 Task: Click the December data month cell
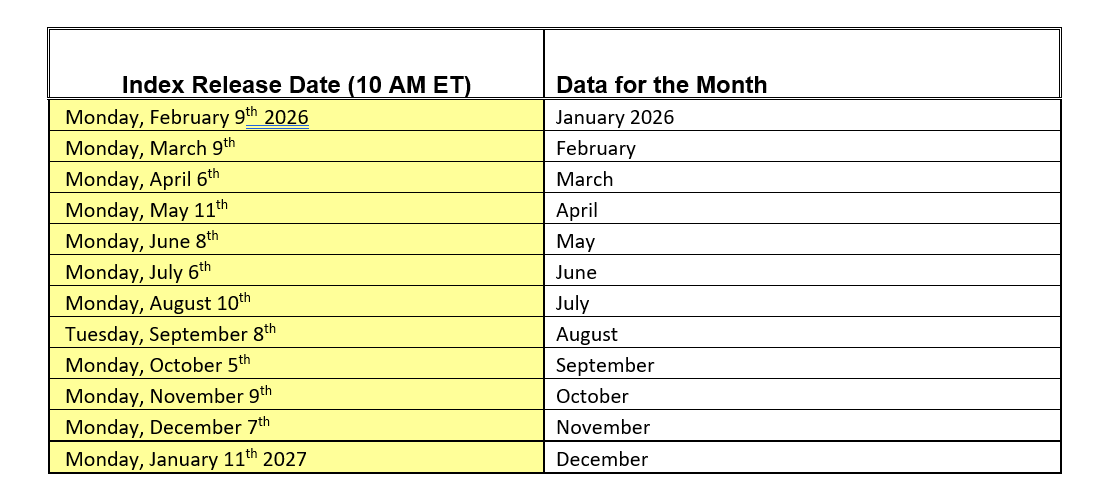(802, 457)
